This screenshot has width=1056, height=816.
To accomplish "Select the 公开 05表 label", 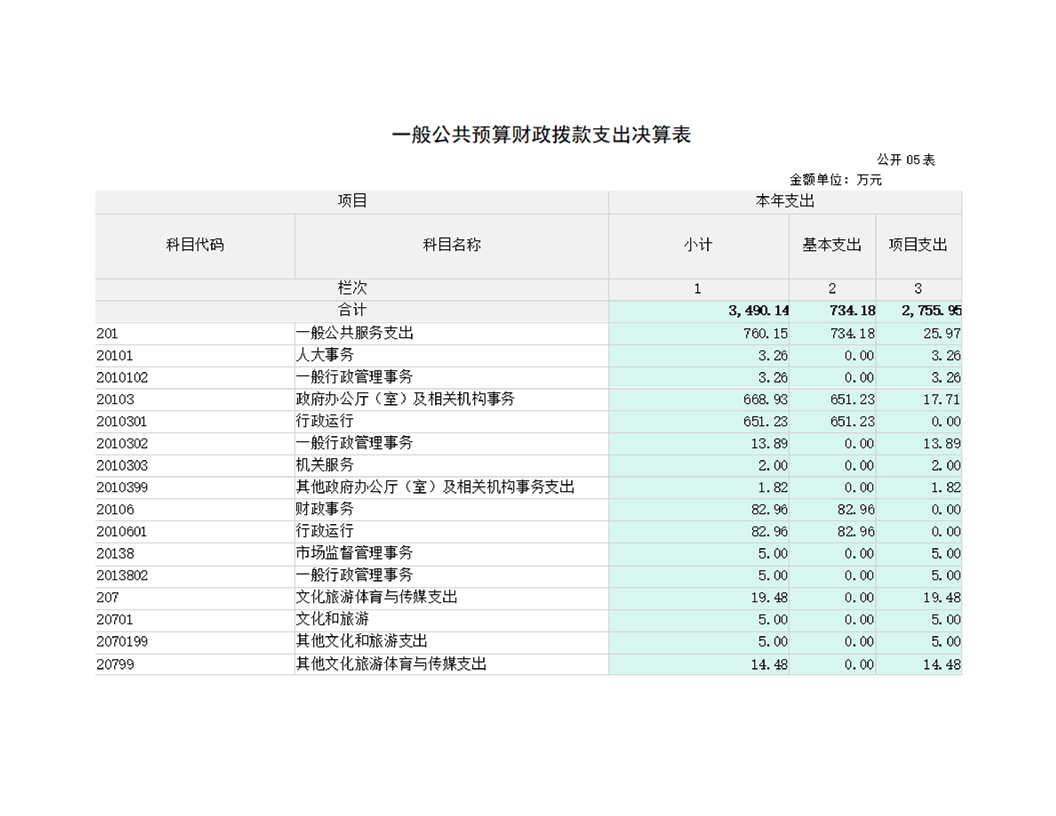I will pos(905,160).
